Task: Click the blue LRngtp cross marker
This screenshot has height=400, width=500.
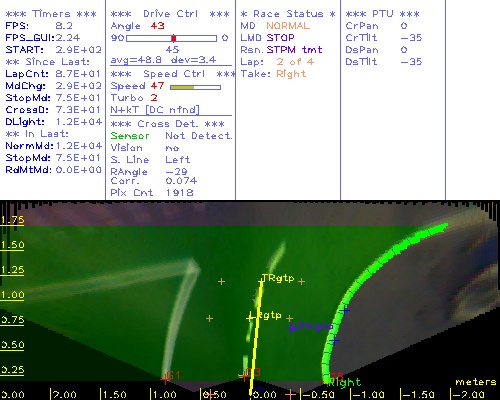Action: tap(292, 328)
